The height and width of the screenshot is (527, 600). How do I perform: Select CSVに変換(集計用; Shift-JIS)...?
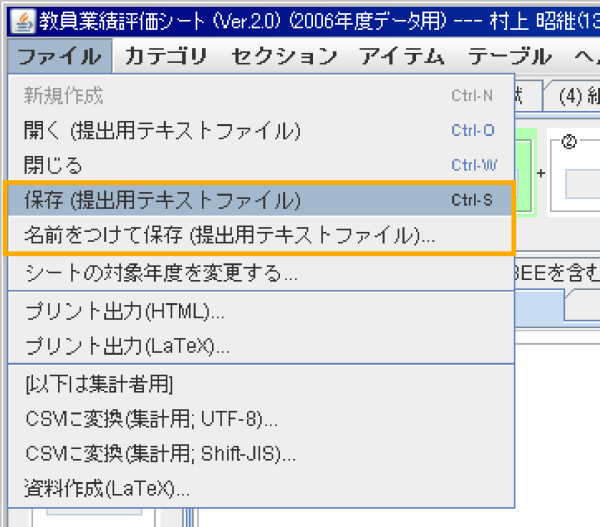(x=160, y=454)
